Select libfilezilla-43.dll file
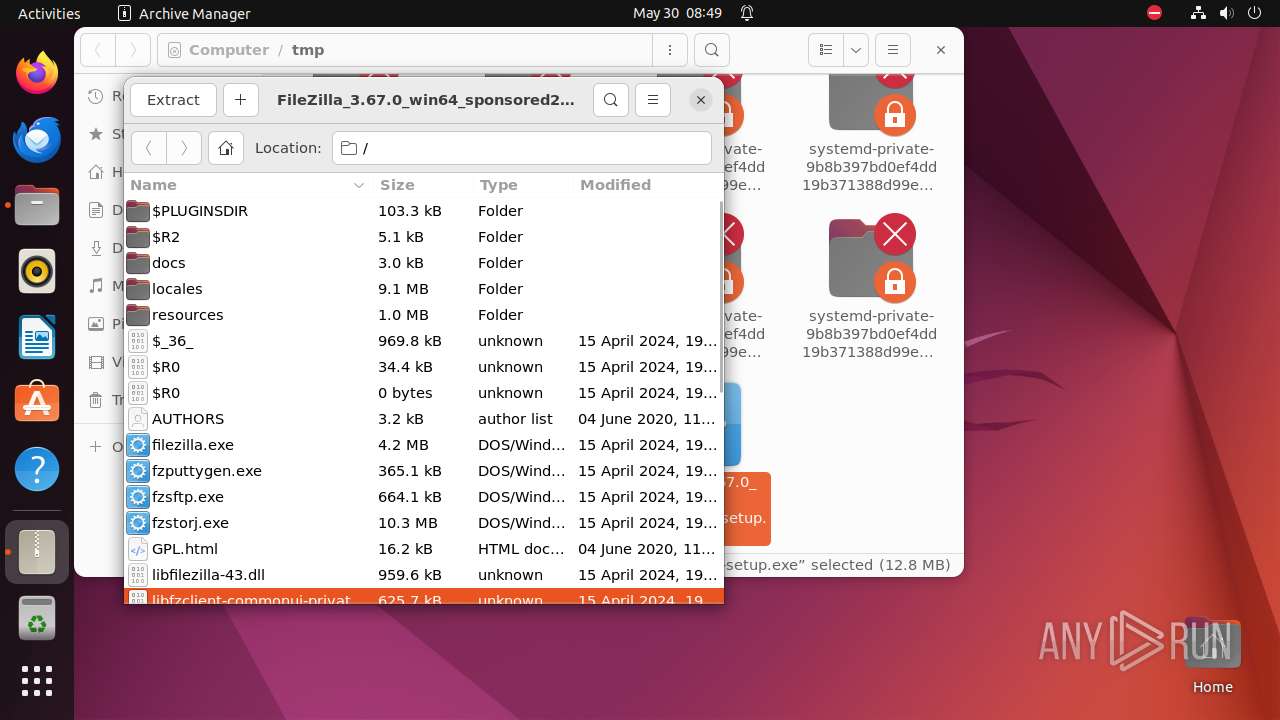Screen dimensions: 1280x720 click(422, 575)
